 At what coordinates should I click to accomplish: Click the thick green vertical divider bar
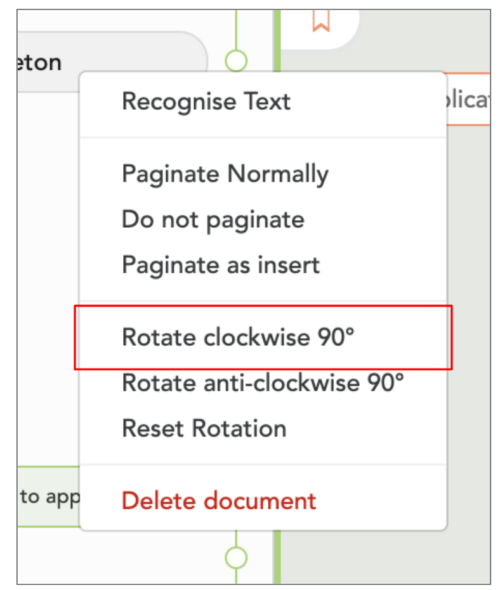277,40
